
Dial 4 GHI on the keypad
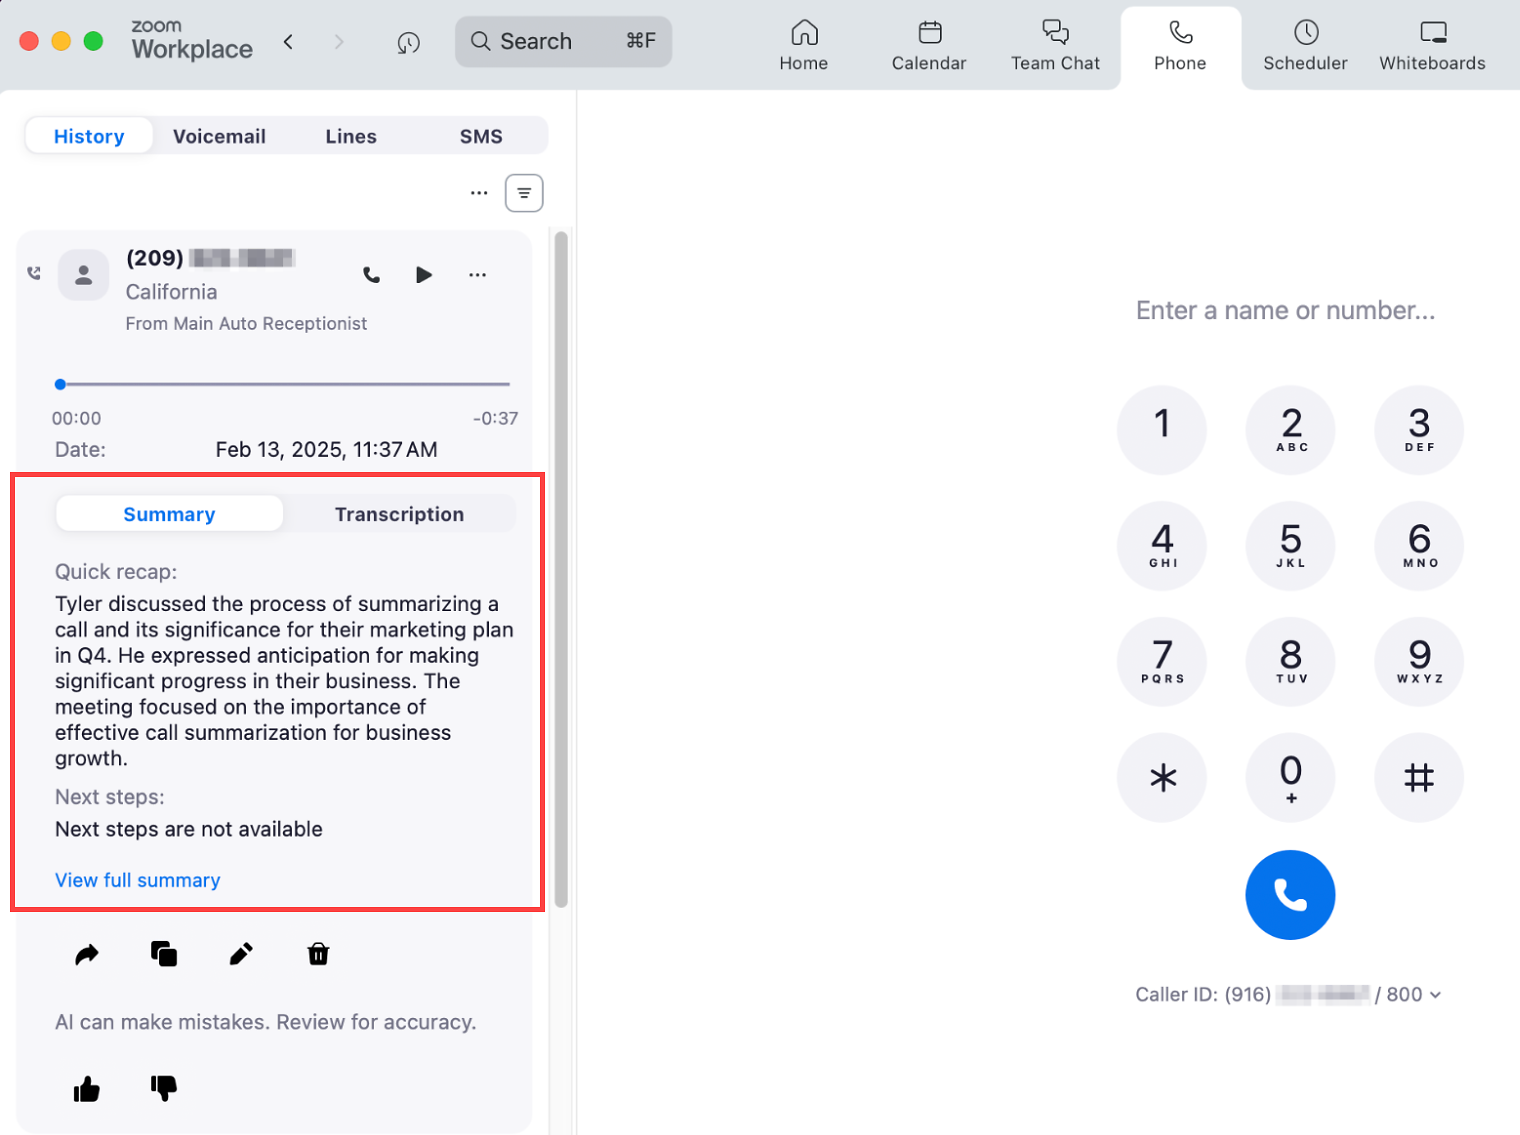pos(1161,546)
